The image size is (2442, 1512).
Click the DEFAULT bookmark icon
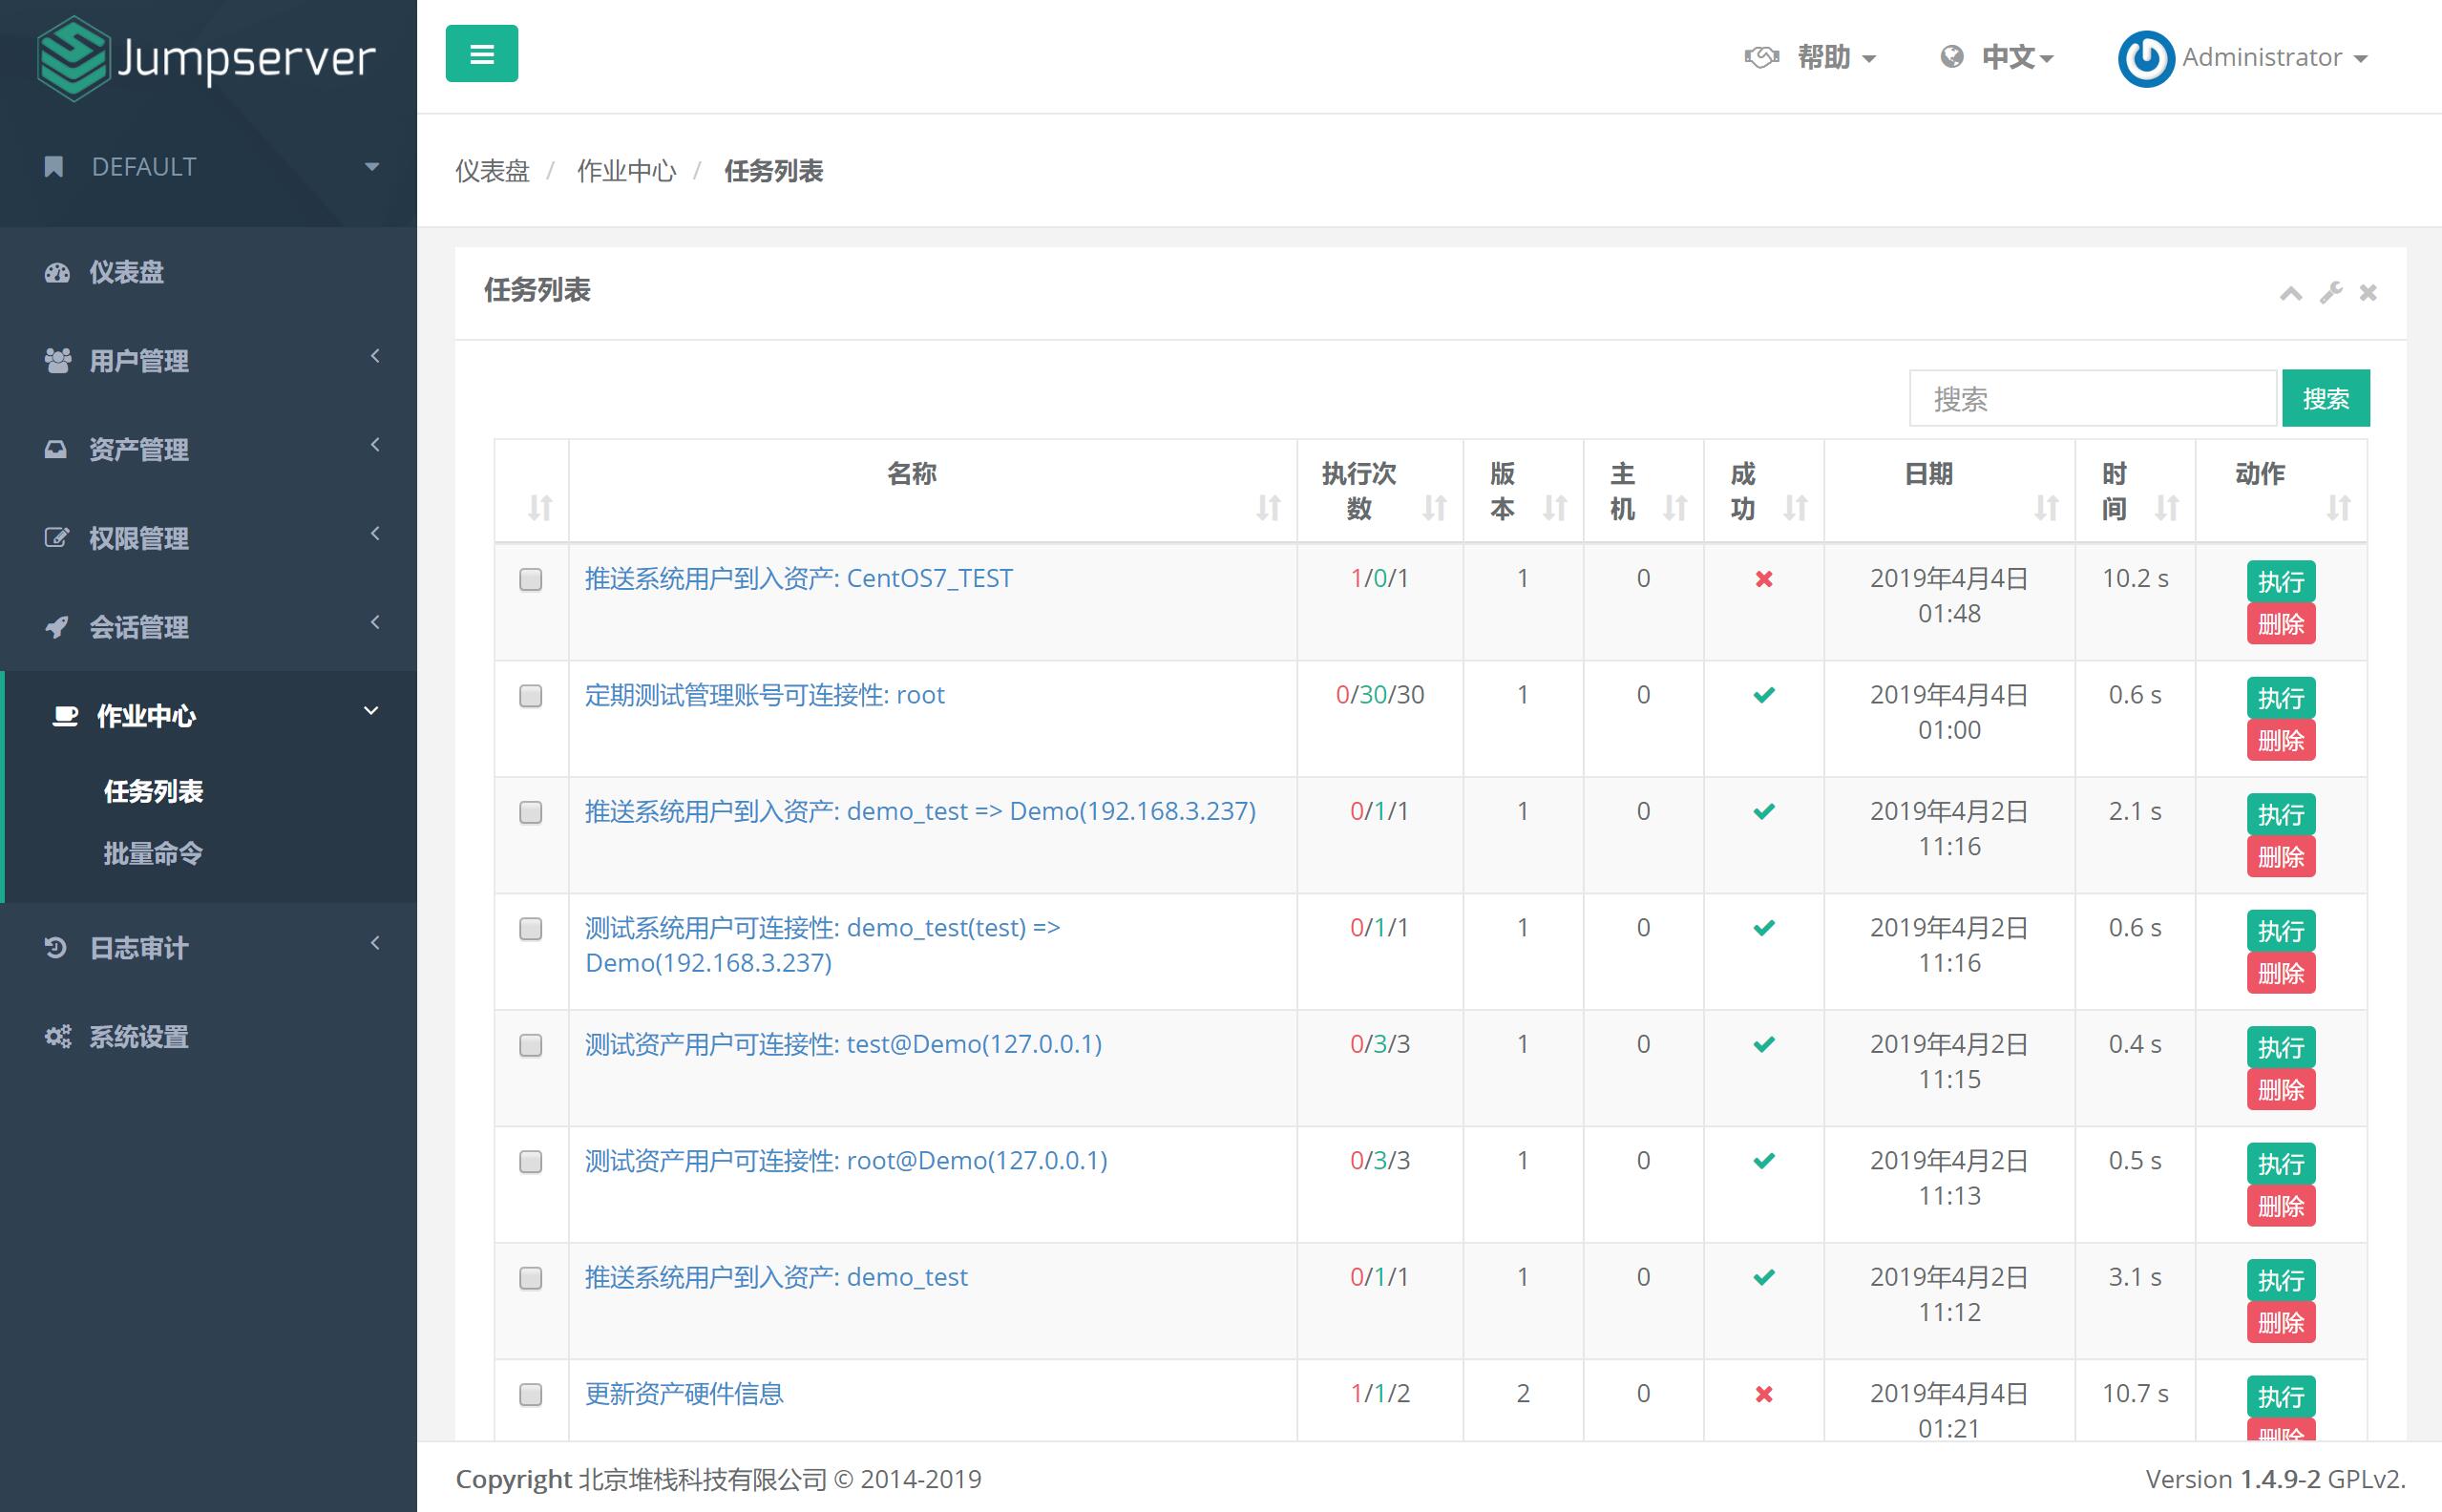pyautogui.click(x=54, y=167)
